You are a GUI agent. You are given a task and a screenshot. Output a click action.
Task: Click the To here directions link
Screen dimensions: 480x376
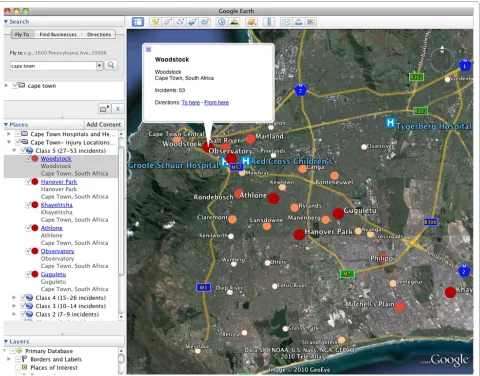(x=191, y=102)
